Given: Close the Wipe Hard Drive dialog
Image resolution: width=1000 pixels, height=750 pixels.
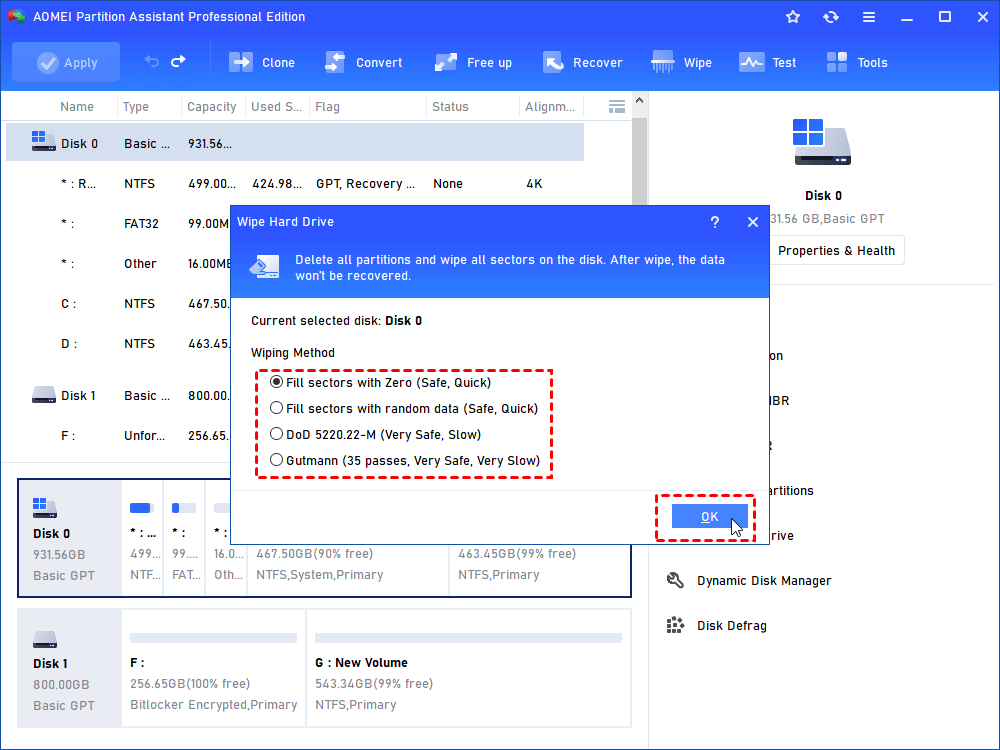Looking at the screenshot, I should tap(753, 222).
